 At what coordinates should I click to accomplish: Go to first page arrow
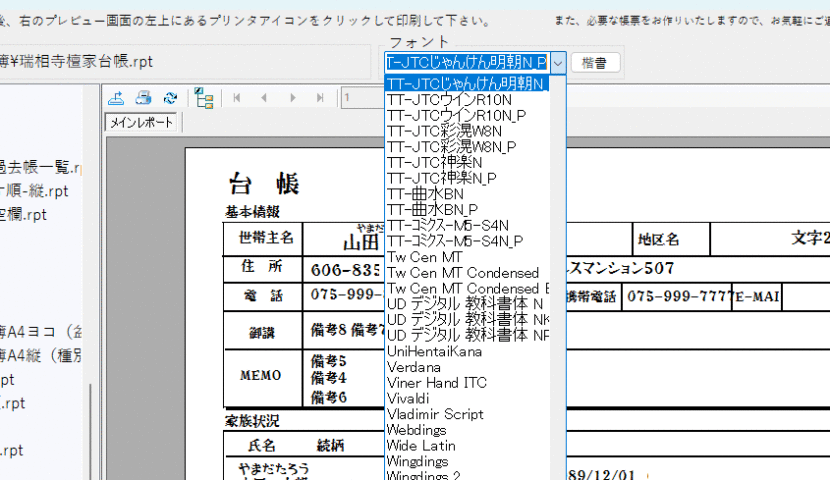click(x=237, y=98)
